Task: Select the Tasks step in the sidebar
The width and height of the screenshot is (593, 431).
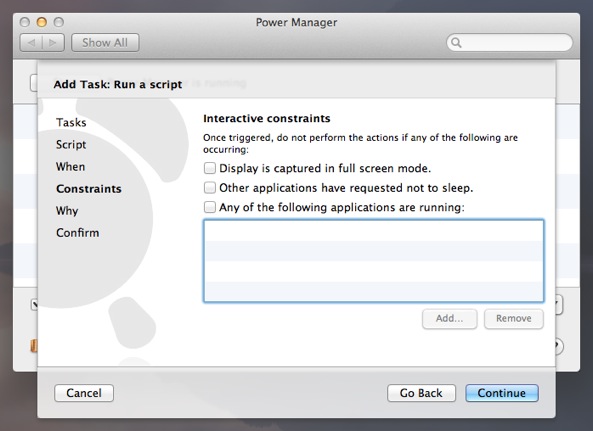Action: point(71,122)
